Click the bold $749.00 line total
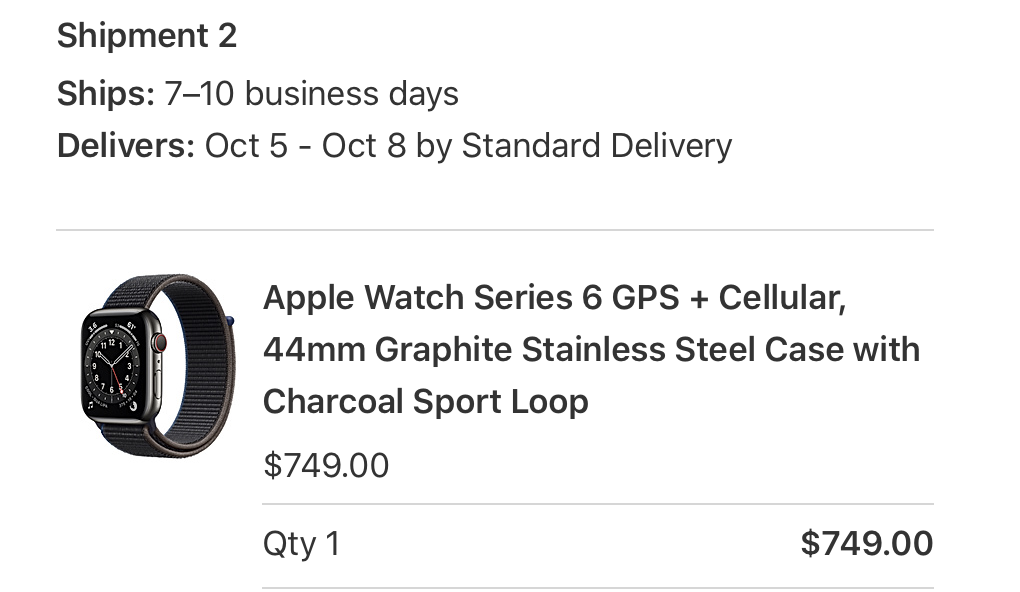The image size is (1020, 592). tap(866, 543)
